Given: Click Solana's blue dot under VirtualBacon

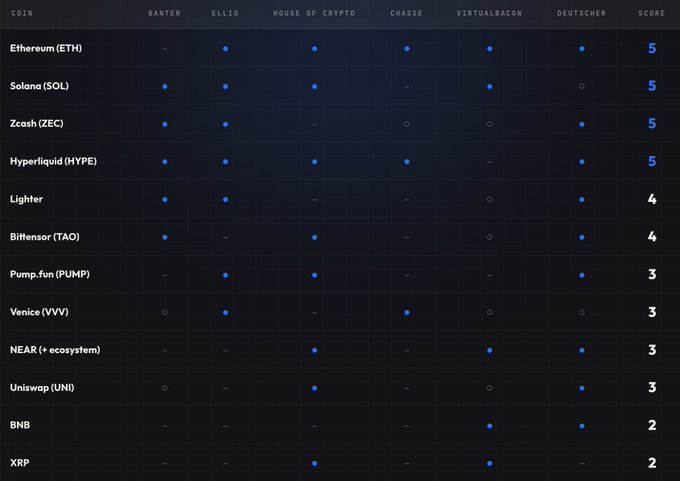Looking at the screenshot, I should [490, 86].
